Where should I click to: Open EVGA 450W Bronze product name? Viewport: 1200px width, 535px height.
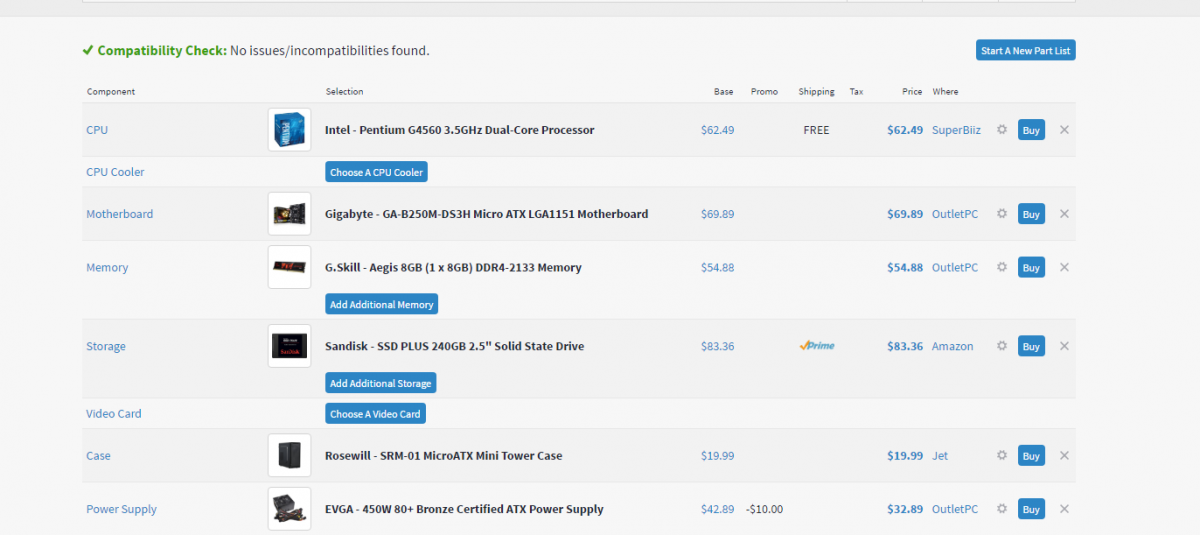coord(464,509)
